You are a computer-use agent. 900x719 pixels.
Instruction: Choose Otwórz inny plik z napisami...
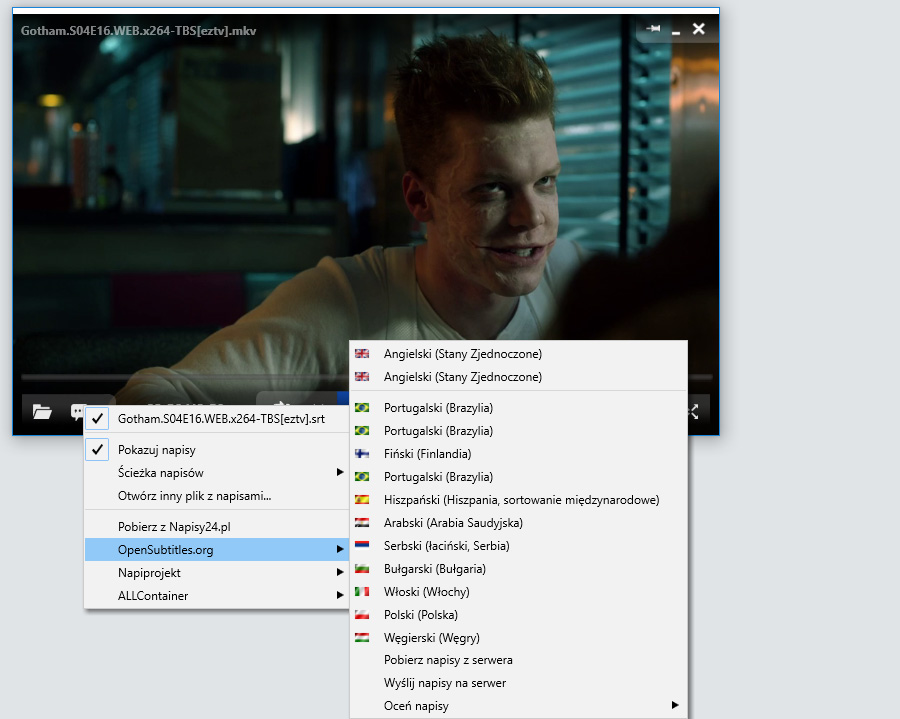[x=216, y=496]
